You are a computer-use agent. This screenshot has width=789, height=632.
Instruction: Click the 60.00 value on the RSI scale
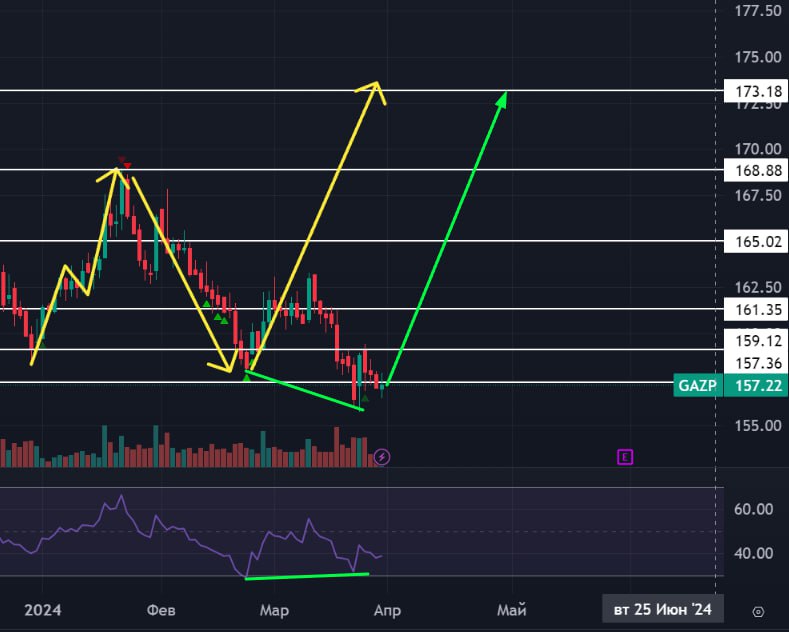pos(753,509)
